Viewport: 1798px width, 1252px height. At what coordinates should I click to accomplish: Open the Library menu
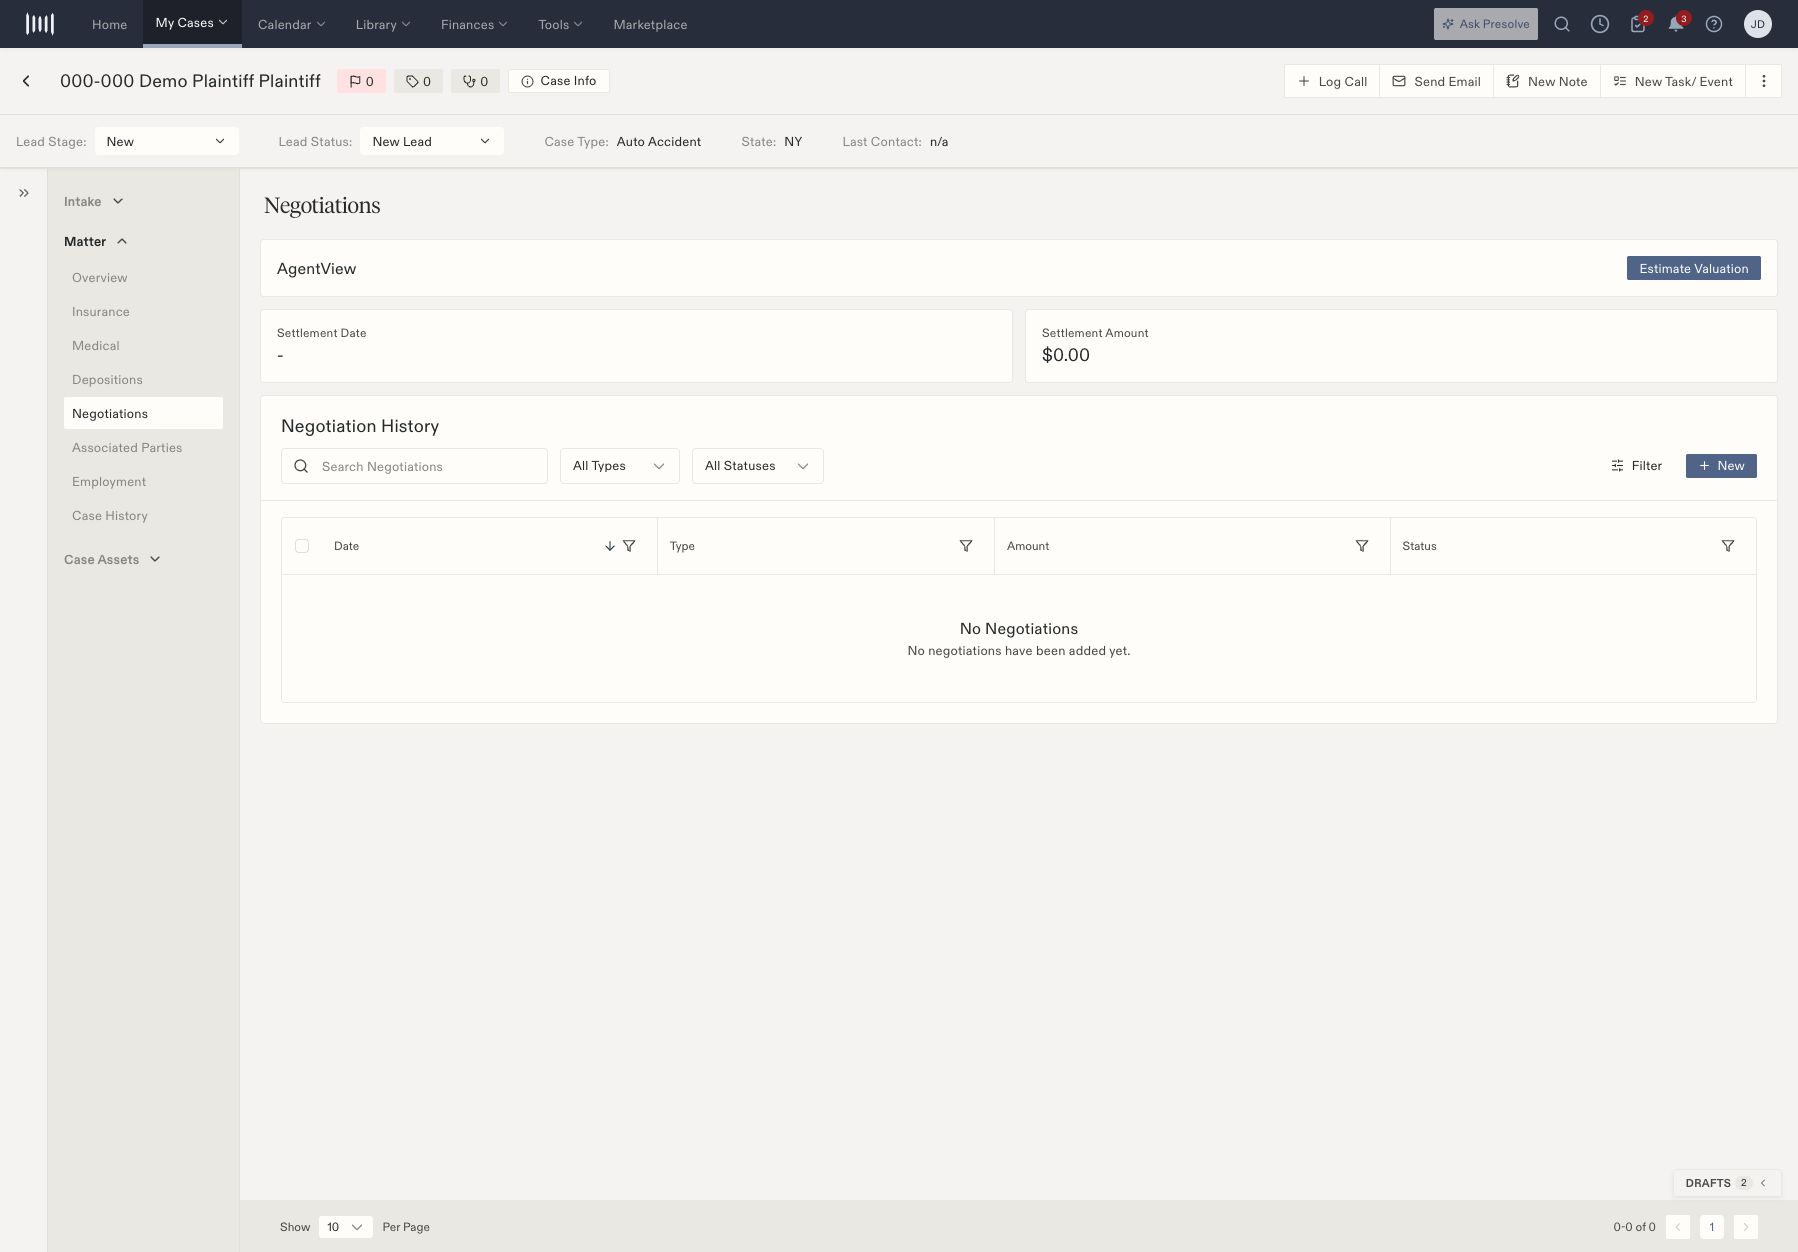[383, 24]
